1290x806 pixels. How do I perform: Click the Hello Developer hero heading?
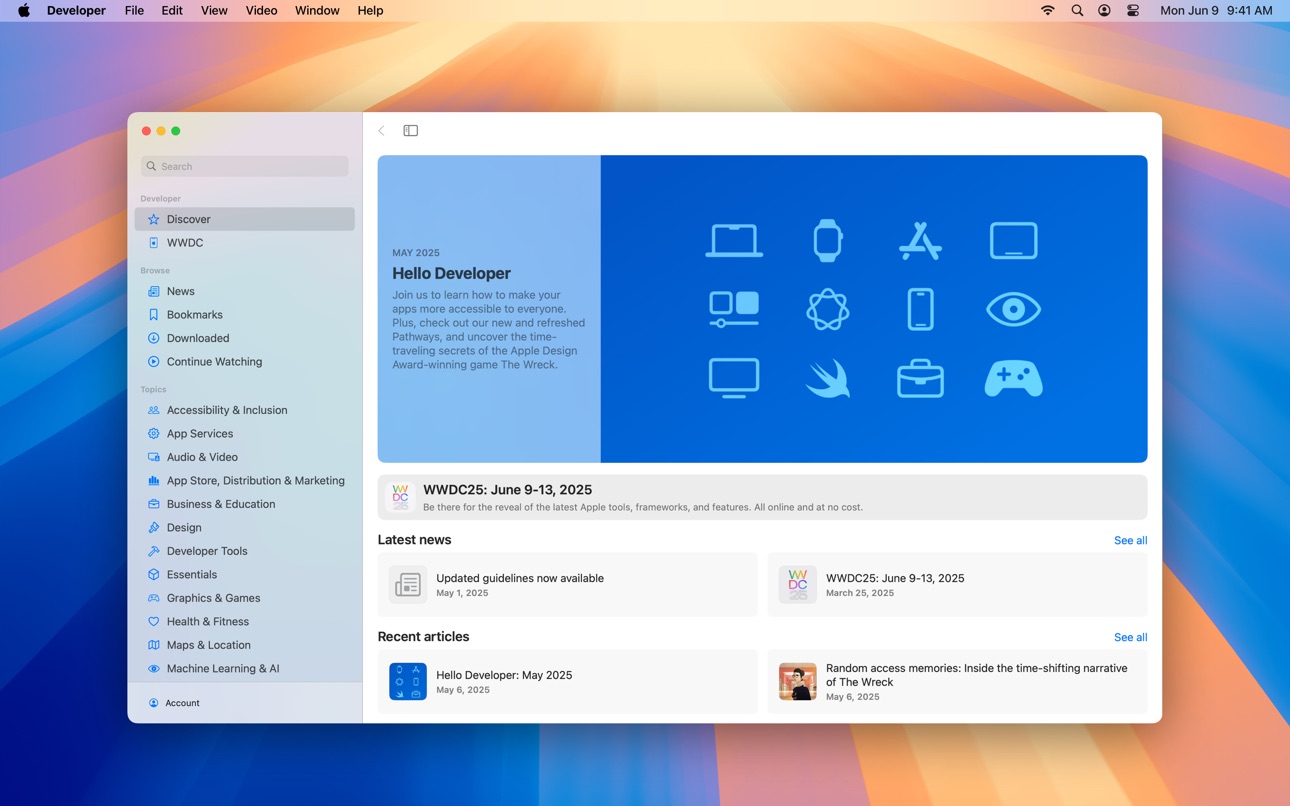click(451, 273)
